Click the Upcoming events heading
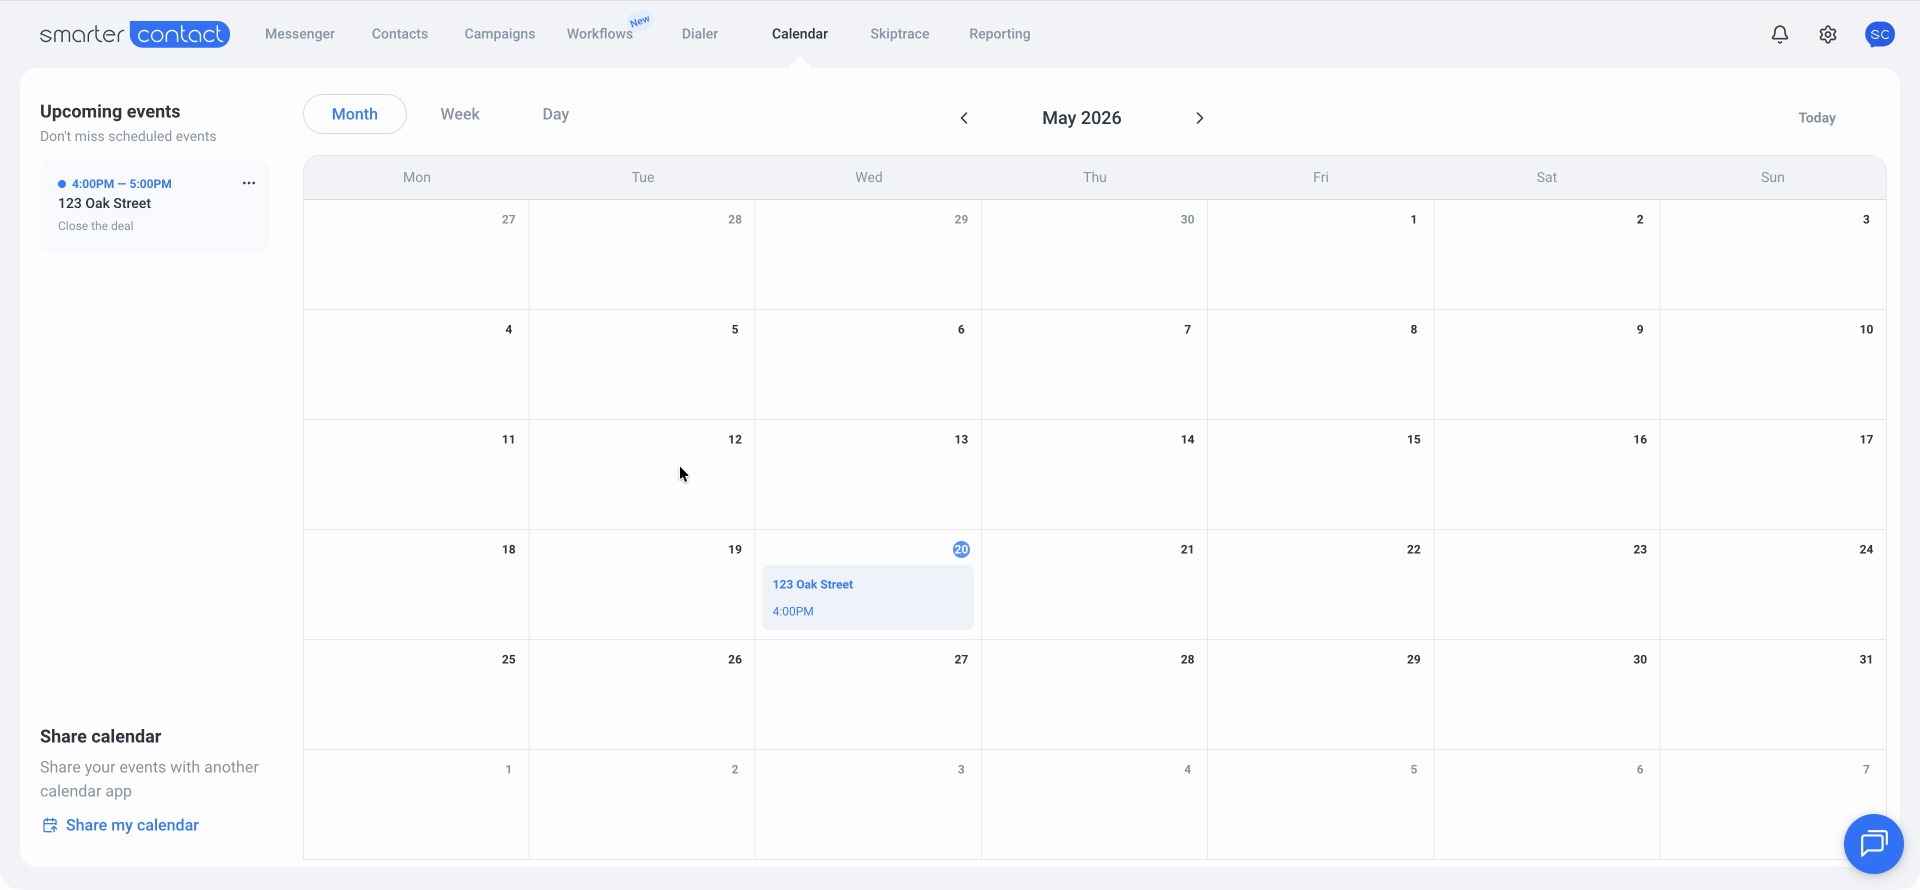The image size is (1920, 890). (x=110, y=112)
